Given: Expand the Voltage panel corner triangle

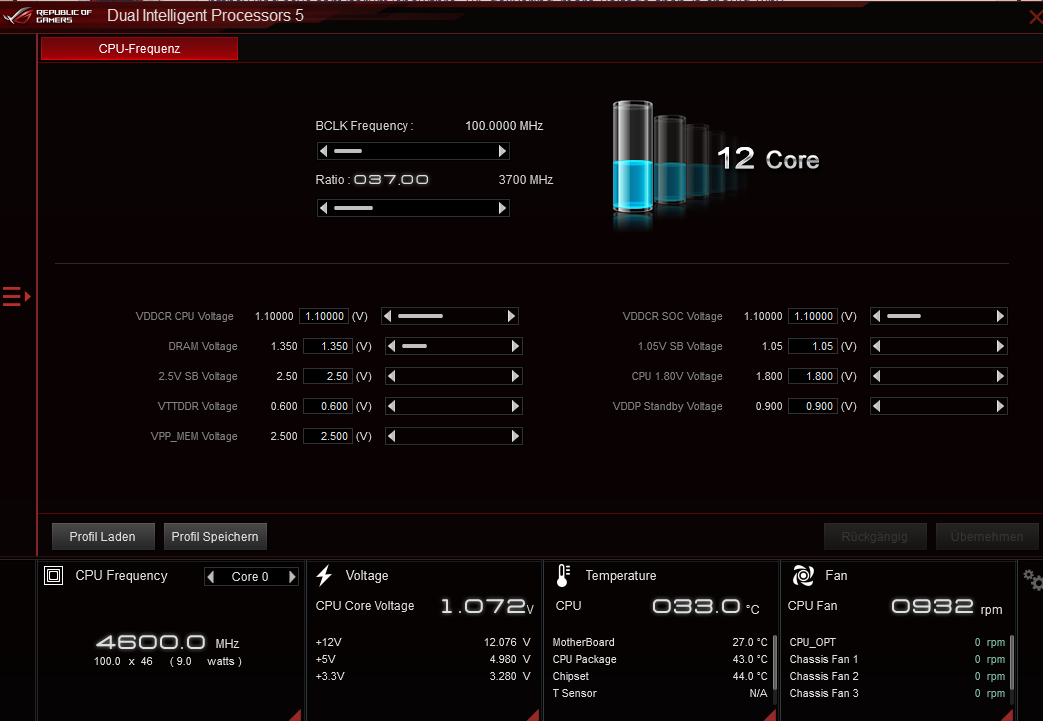Looking at the screenshot, I should (x=533, y=715).
